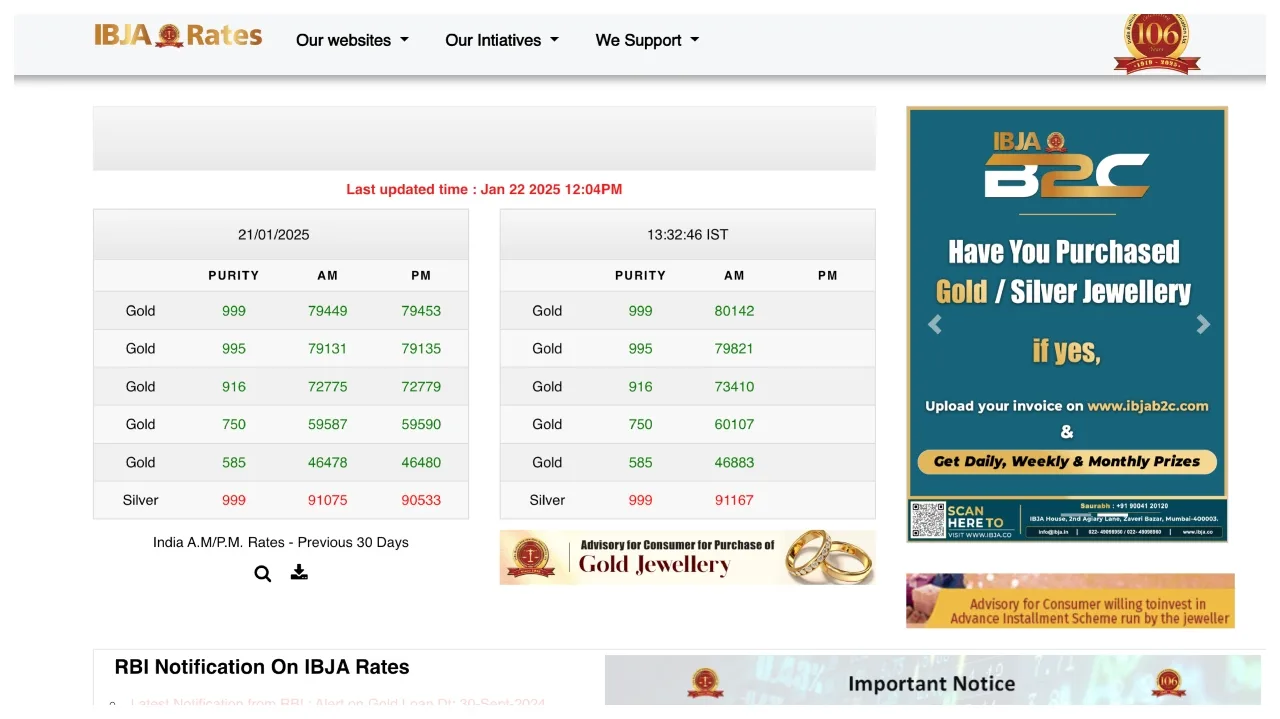1280x719 pixels.
Task: Click India A.M/P.M. Rates Previous 30 Days
Action: (x=281, y=542)
